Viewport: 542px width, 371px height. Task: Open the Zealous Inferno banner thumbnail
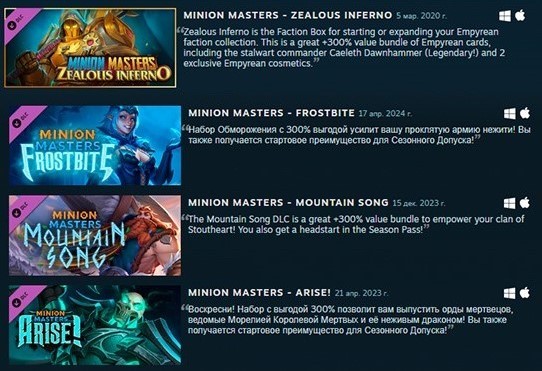point(90,48)
